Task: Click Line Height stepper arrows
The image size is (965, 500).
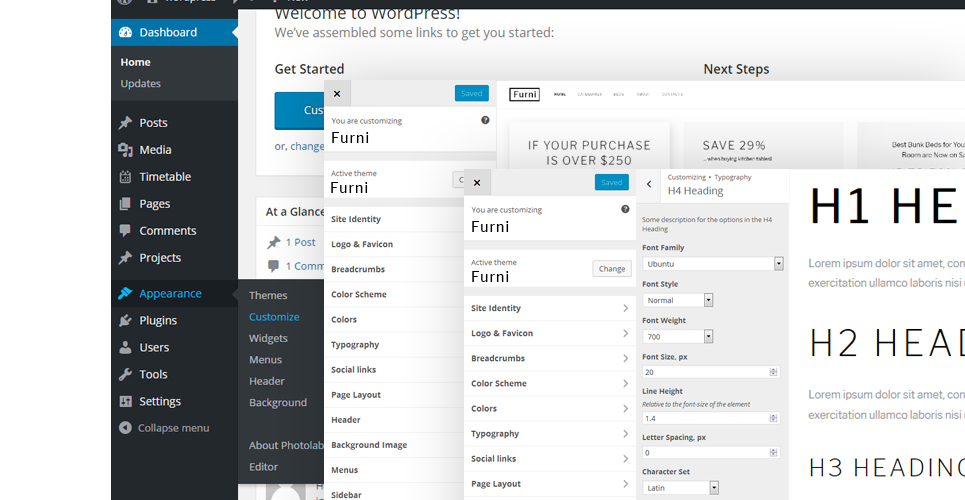Action: (x=774, y=418)
